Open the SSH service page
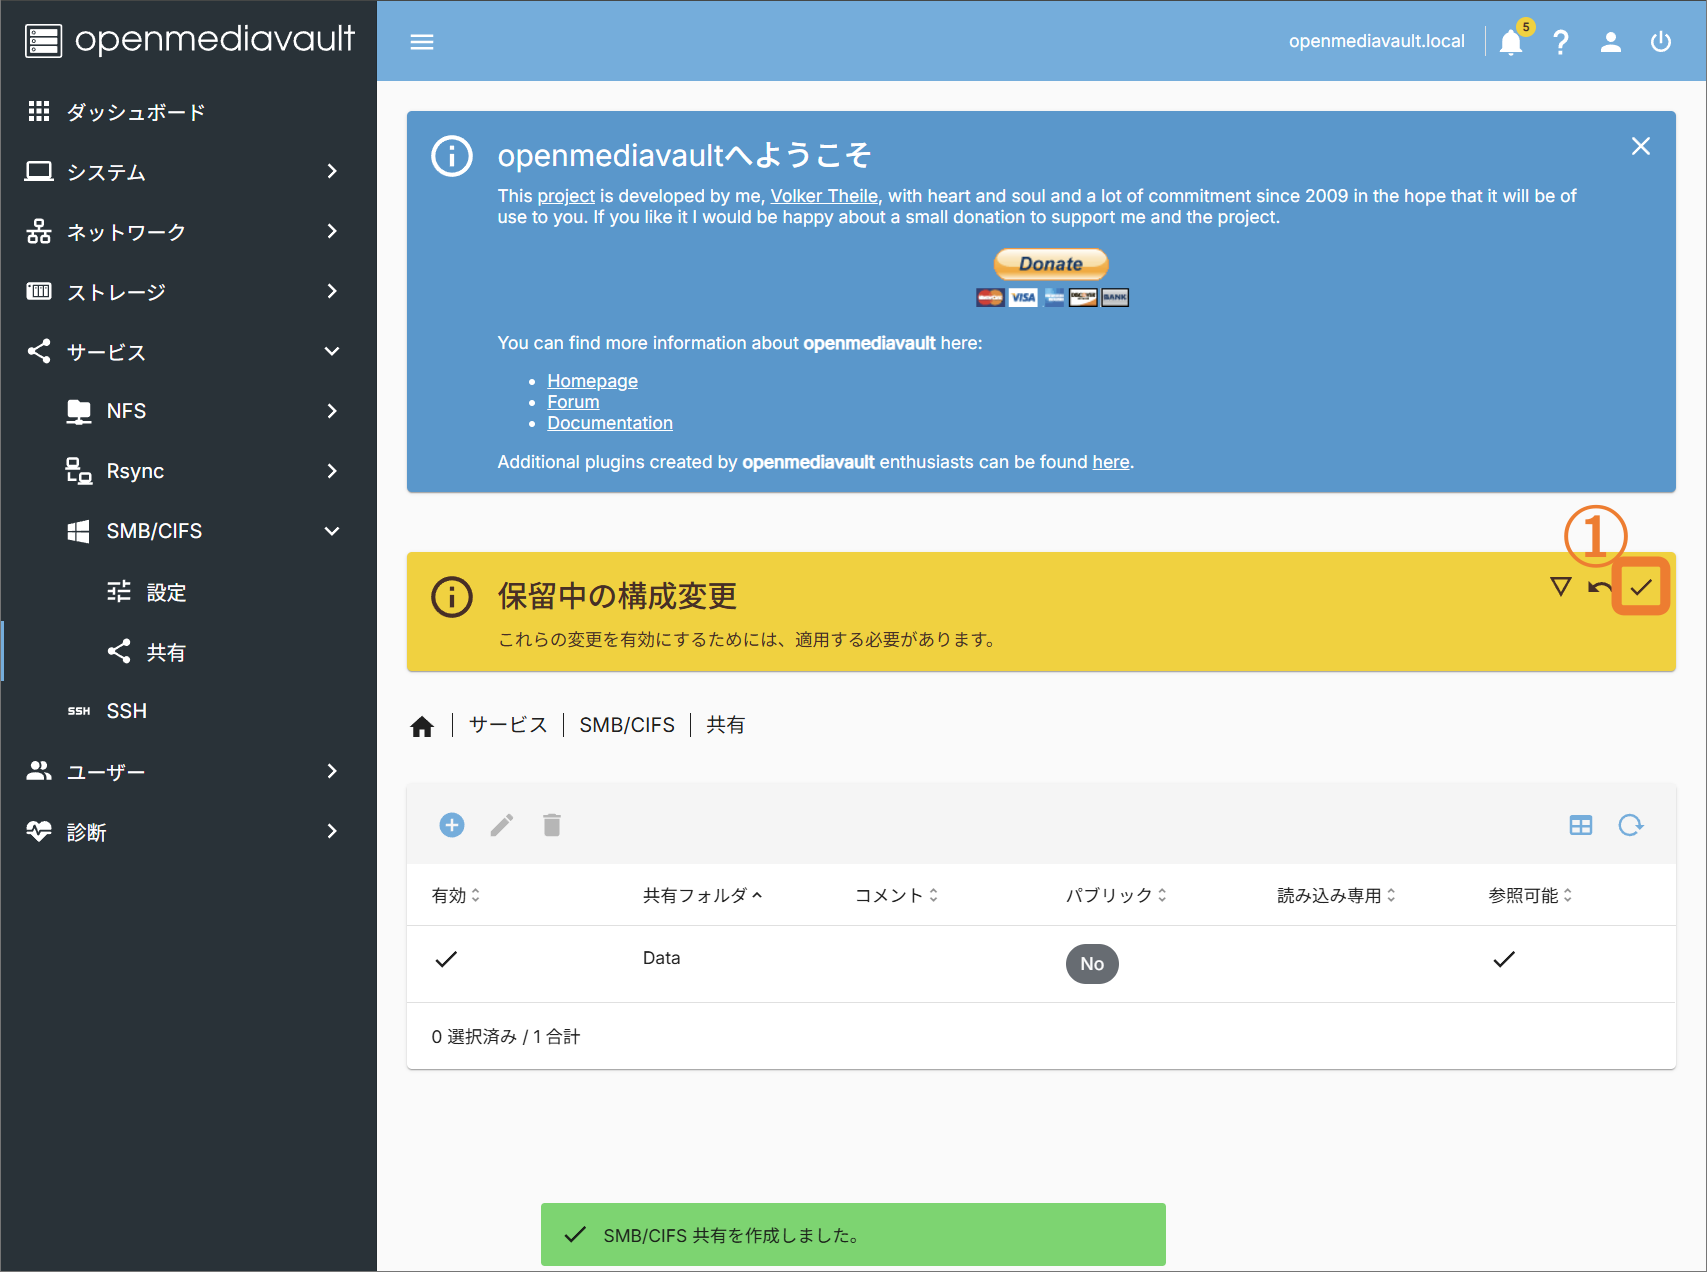 pos(188,711)
